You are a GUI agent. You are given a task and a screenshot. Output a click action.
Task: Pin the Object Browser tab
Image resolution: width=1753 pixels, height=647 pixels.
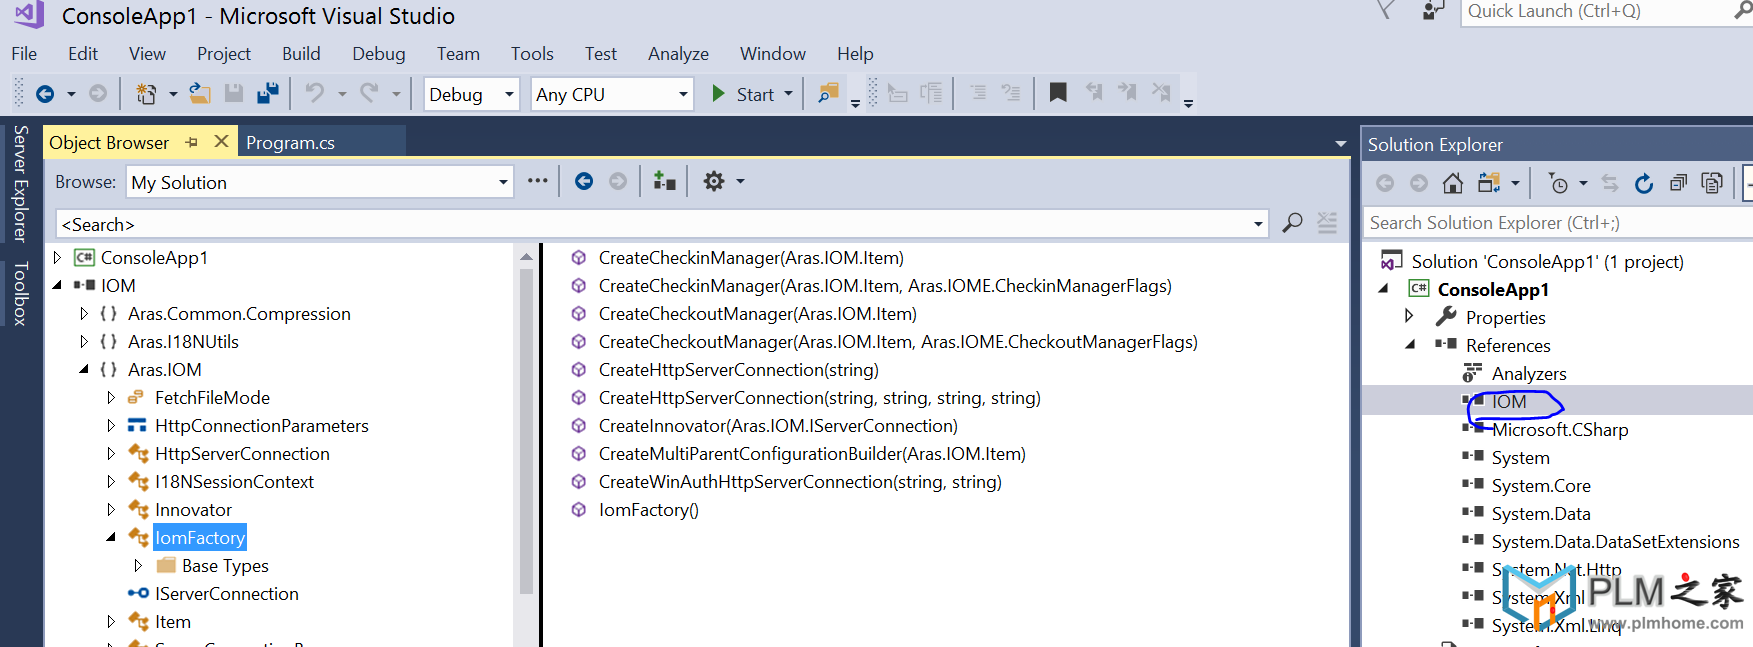tap(192, 142)
